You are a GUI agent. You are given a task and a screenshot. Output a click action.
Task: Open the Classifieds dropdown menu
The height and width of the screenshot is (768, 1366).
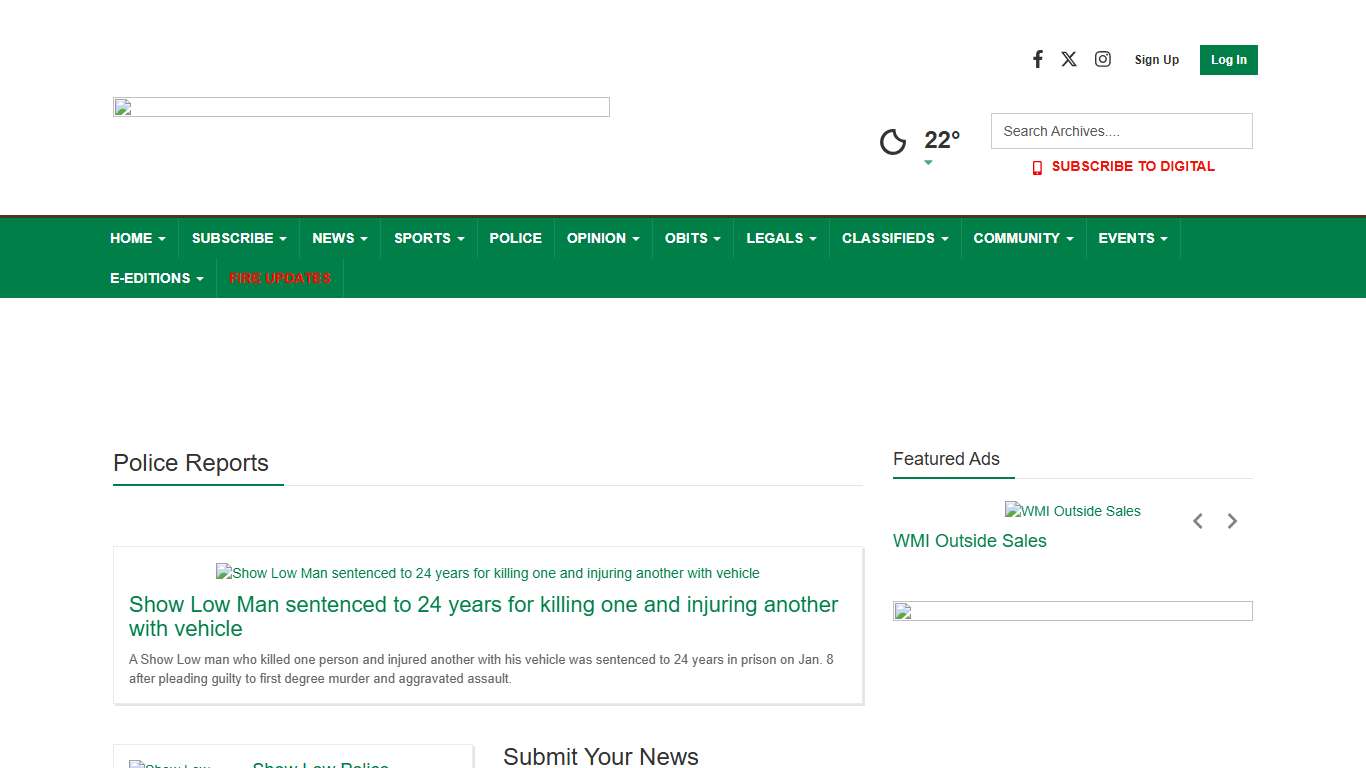[894, 238]
